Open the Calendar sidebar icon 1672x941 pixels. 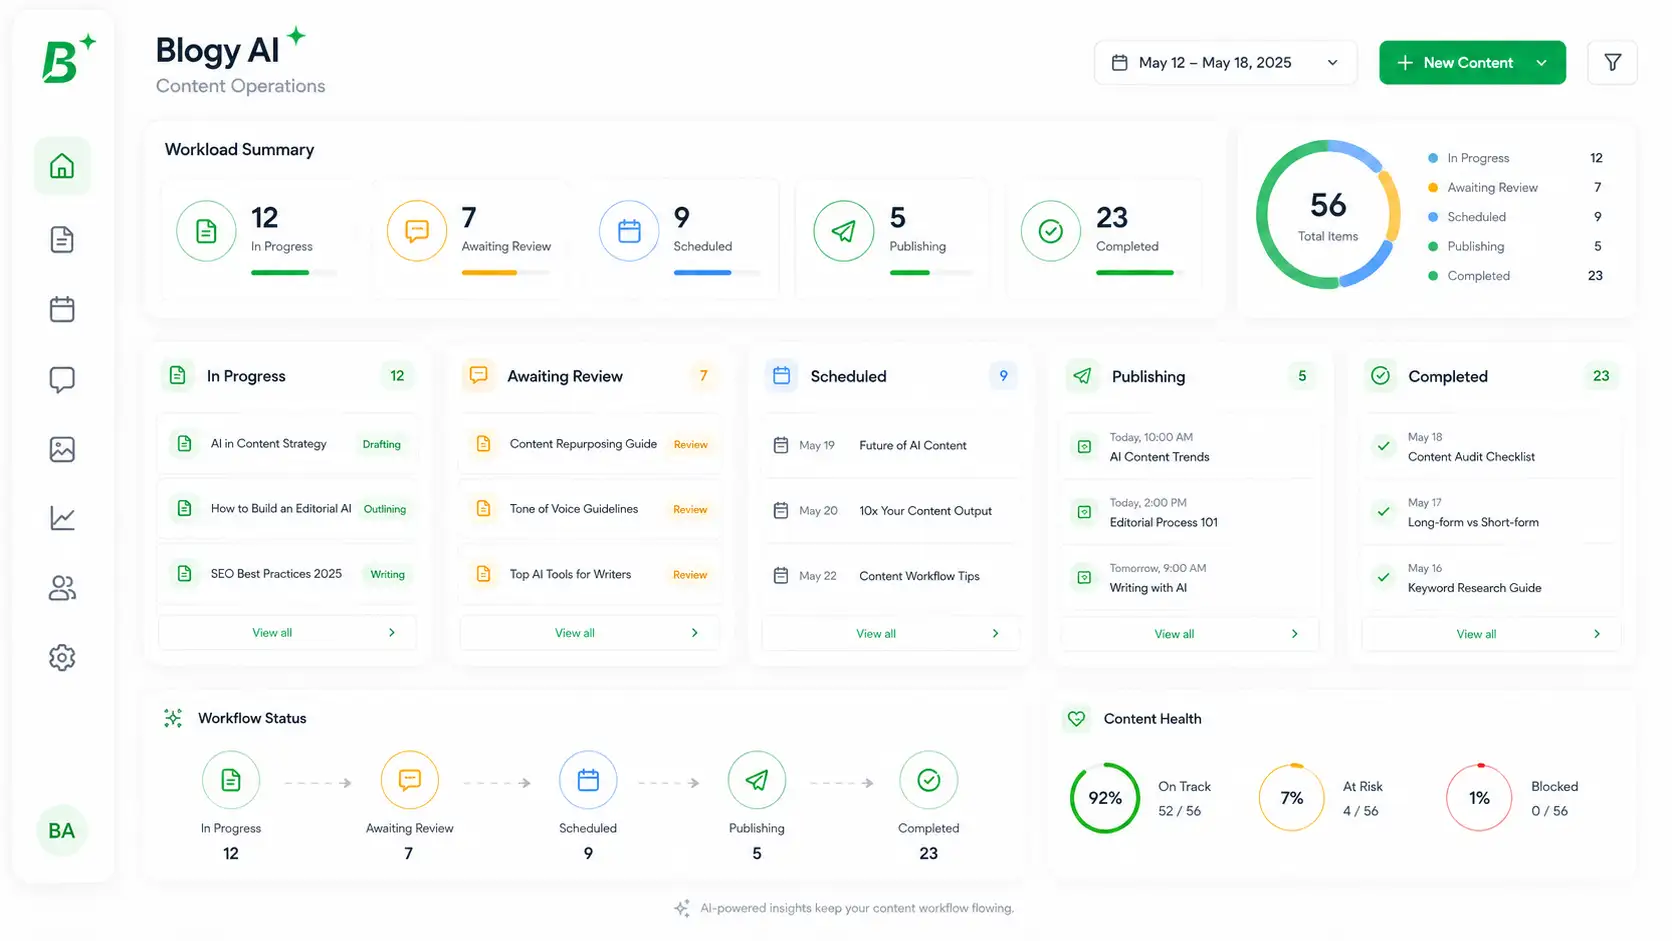[x=62, y=309]
